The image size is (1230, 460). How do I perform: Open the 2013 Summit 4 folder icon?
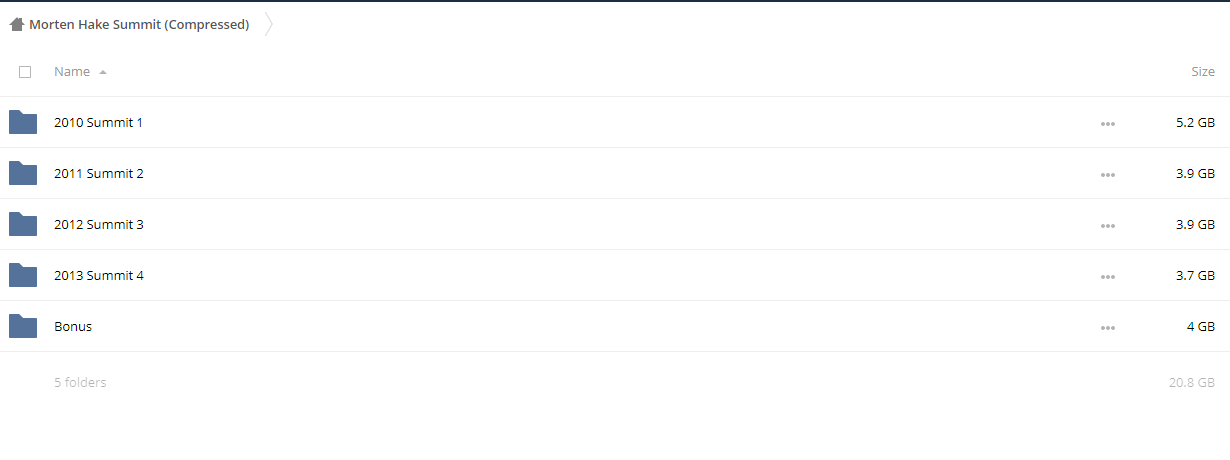coord(23,275)
